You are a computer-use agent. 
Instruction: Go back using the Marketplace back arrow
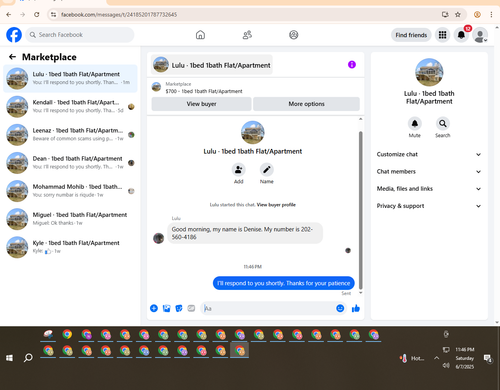click(x=12, y=57)
